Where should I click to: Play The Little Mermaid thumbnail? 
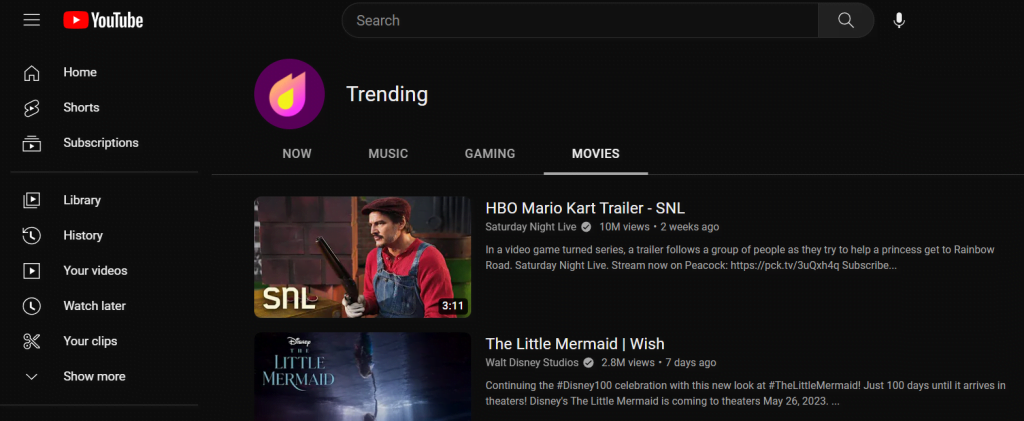tap(362, 377)
